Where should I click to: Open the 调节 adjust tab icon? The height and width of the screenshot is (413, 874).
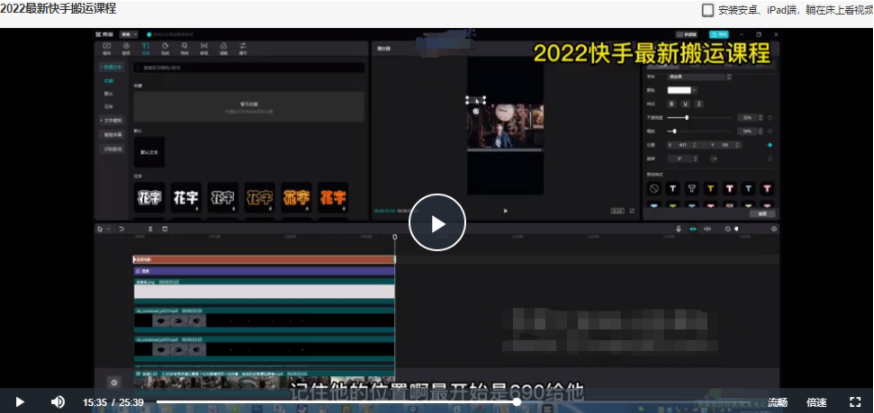243,48
